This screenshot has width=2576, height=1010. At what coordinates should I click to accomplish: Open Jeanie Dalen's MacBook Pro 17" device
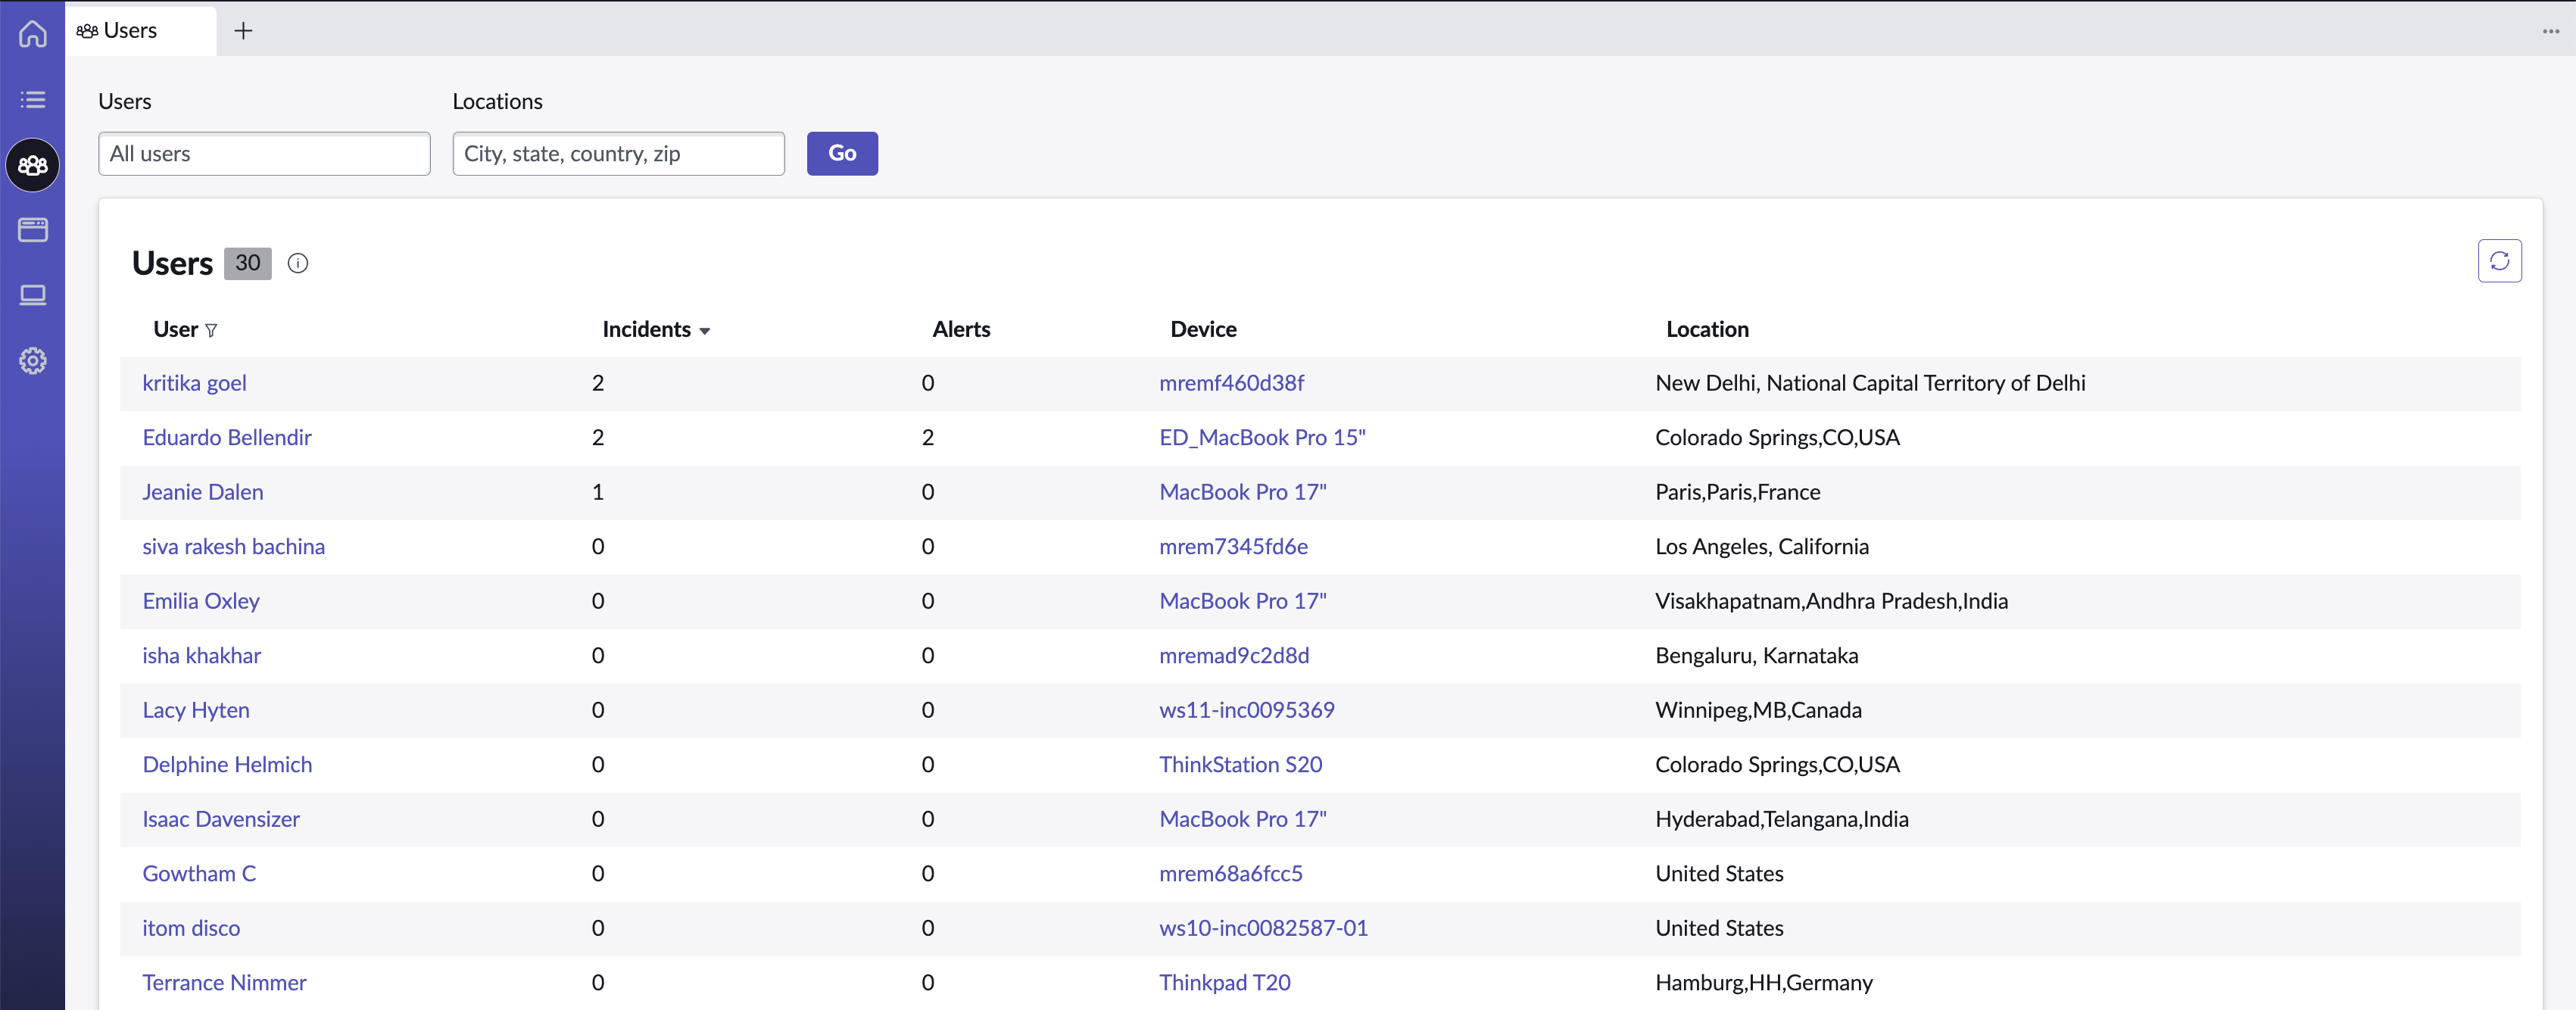pyautogui.click(x=1242, y=492)
